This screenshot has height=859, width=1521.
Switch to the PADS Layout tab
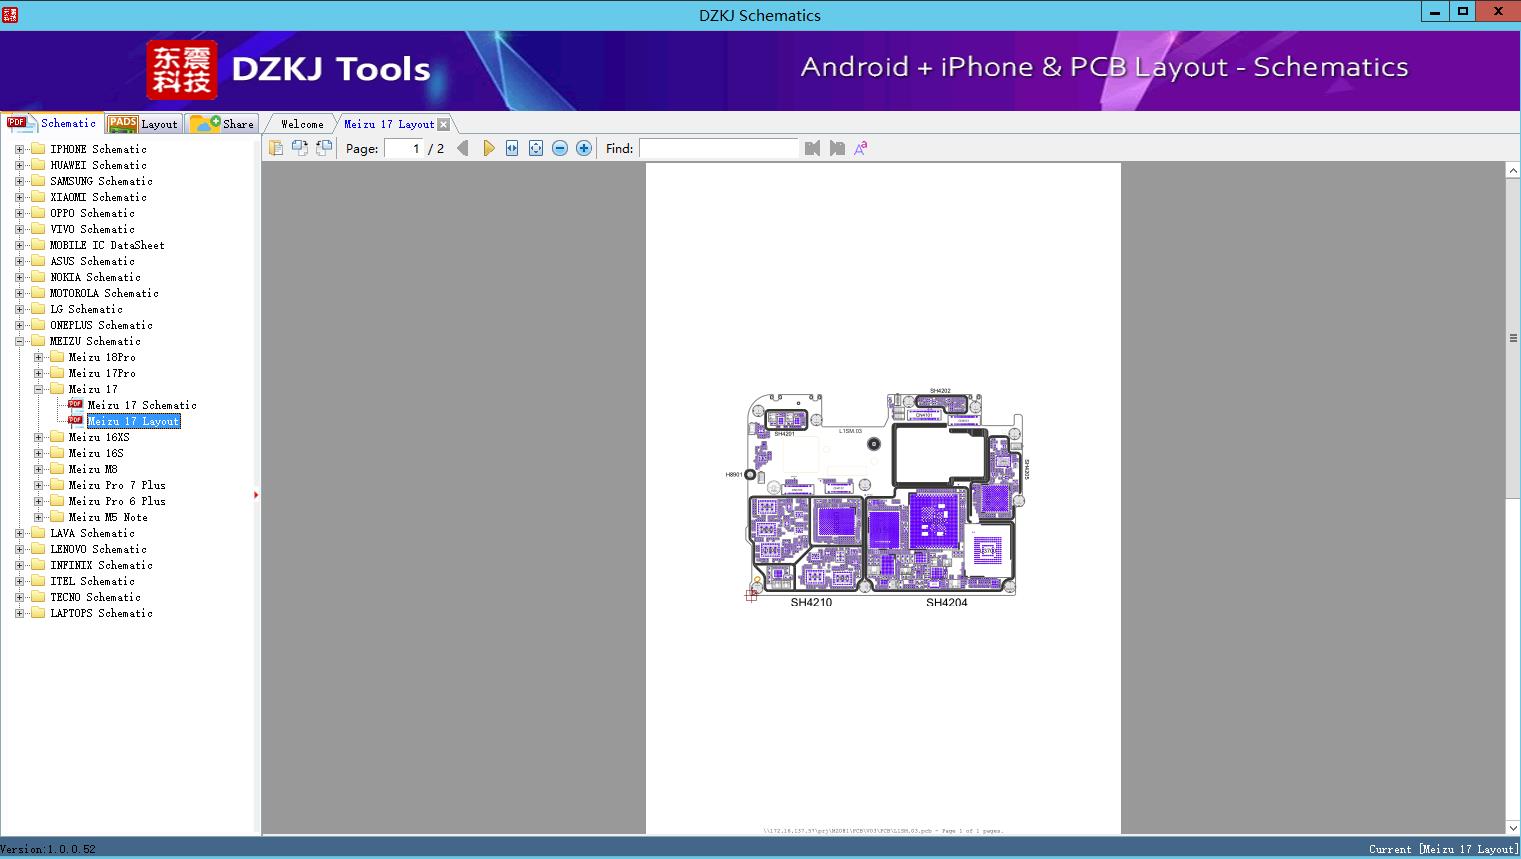point(143,124)
